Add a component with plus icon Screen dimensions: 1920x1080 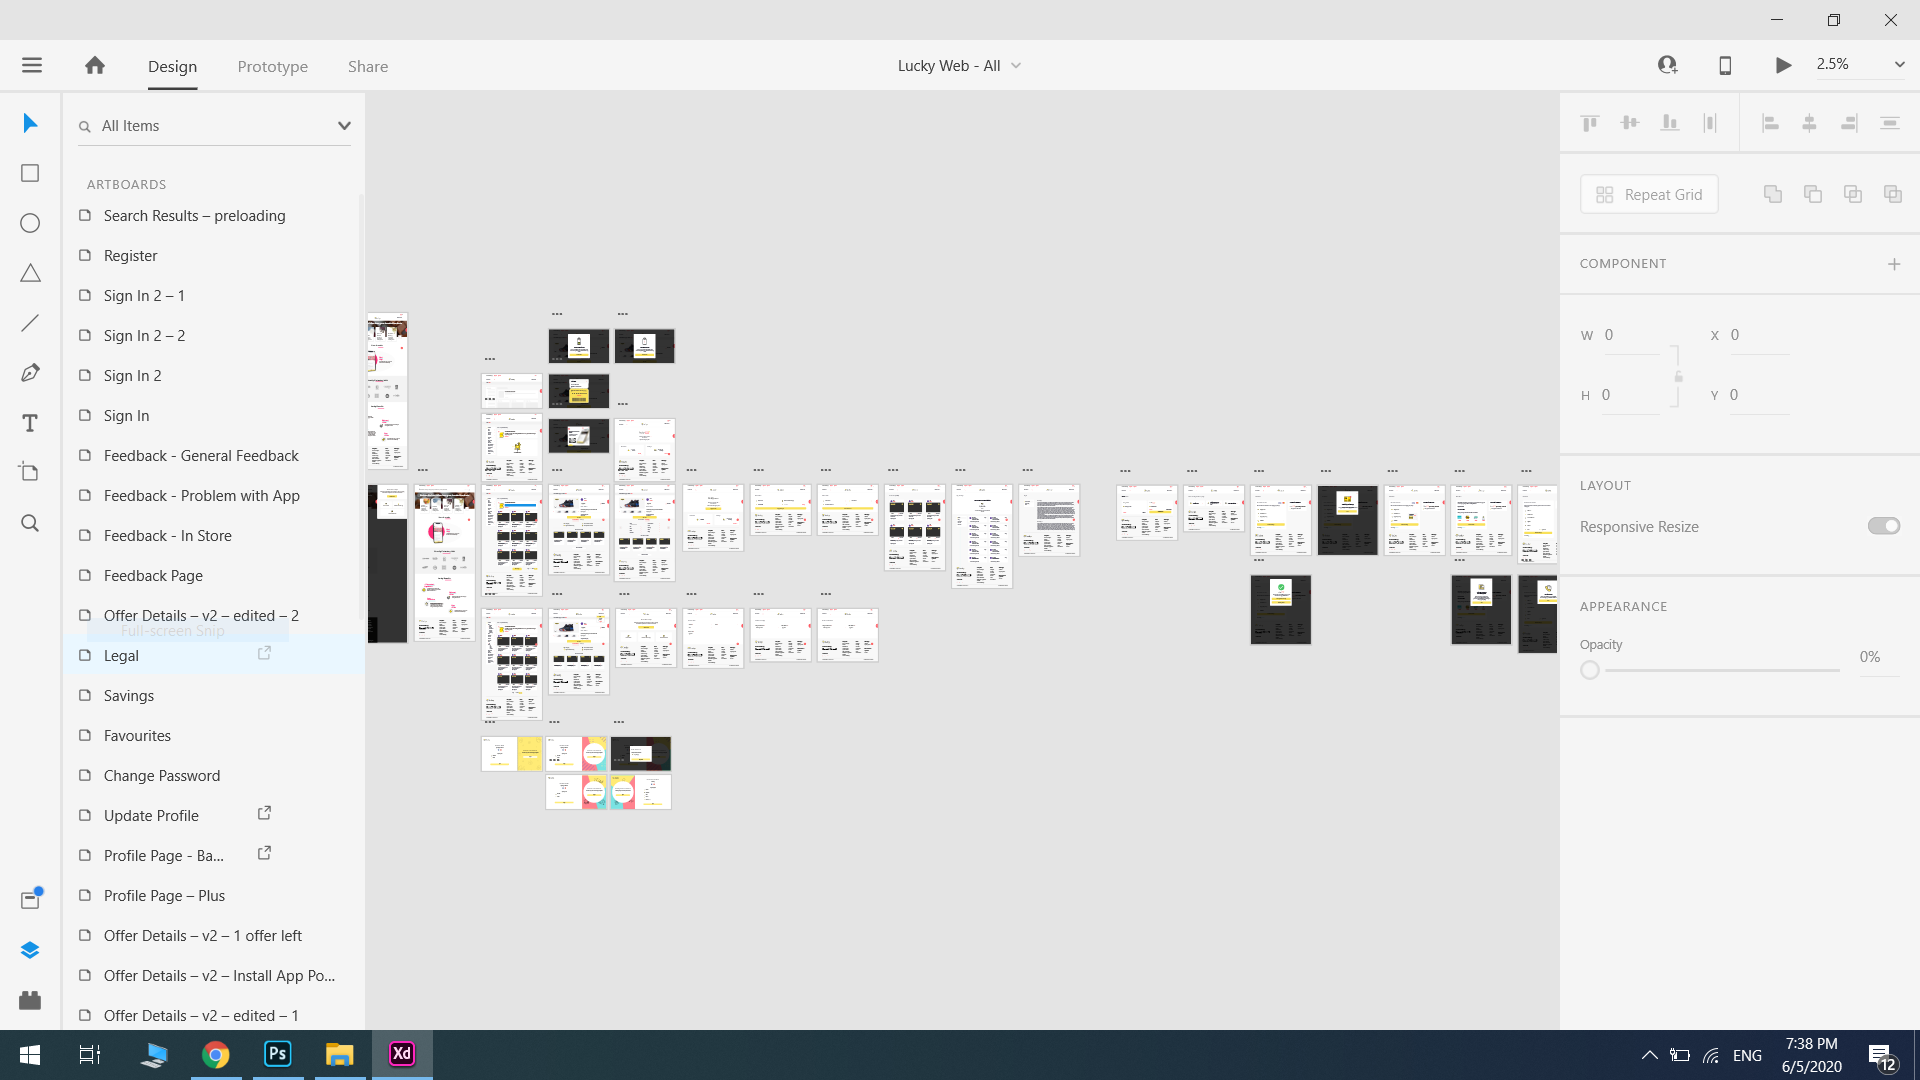1894,264
